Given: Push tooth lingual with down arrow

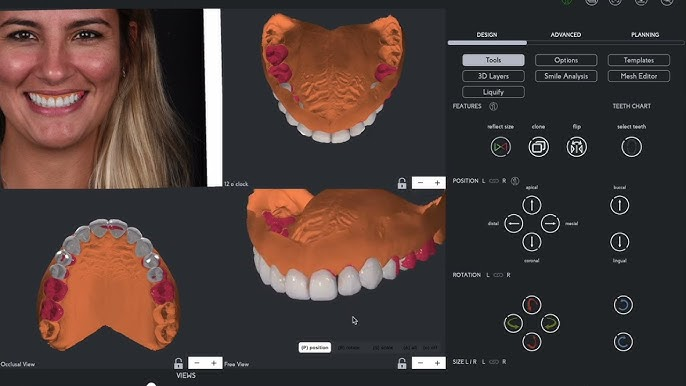Looking at the screenshot, I should point(620,242).
